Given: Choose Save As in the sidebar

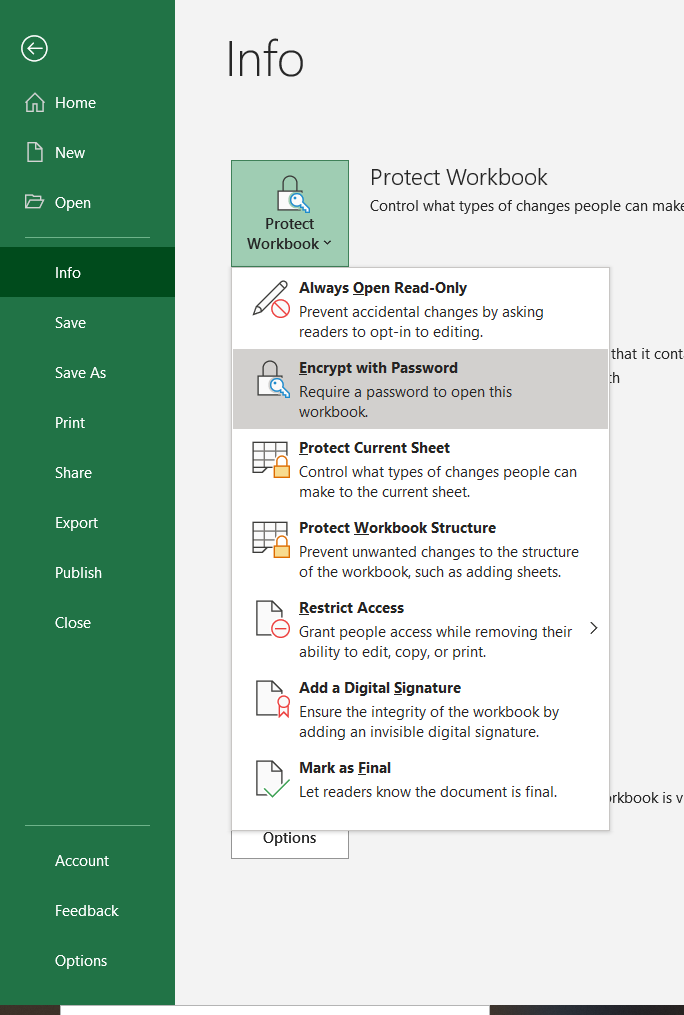Looking at the screenshot, I should (x=87, y=373).
